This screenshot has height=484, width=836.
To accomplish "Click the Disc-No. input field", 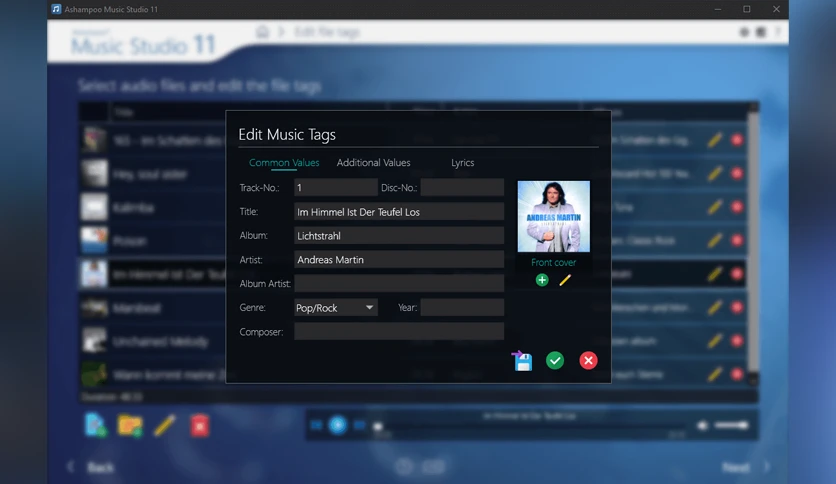I will [x=462, y=188].
